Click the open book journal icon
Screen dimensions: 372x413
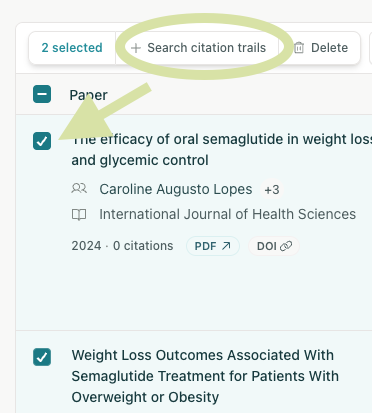(x=79, y=214)
